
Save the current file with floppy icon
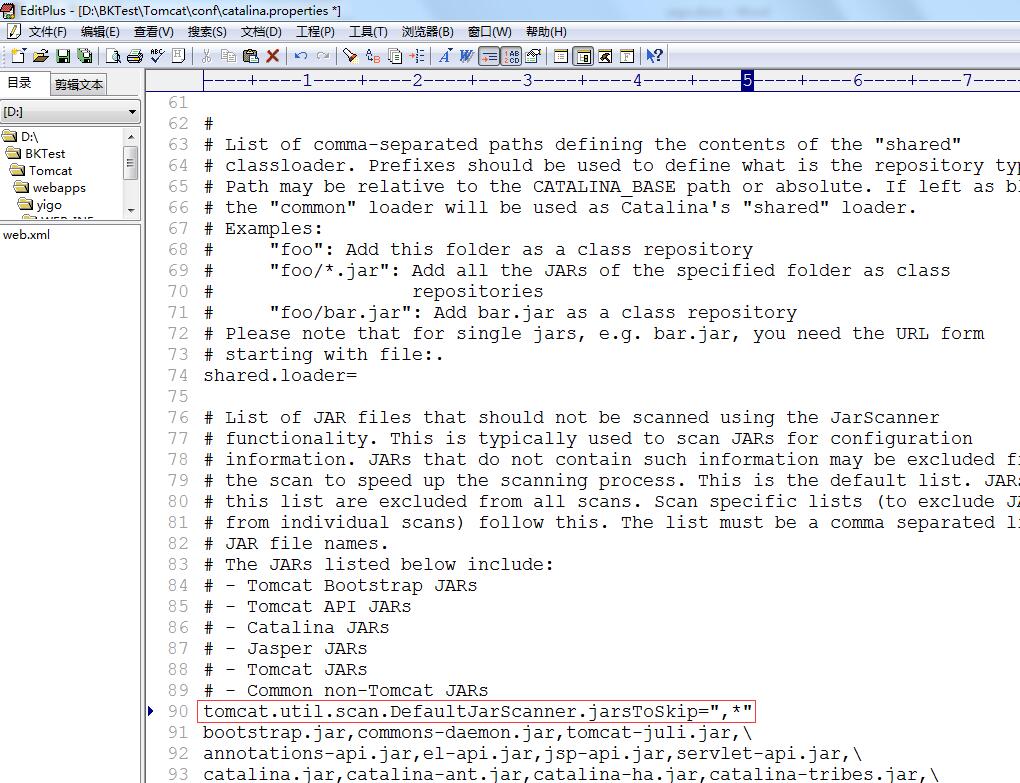point(63,56)
